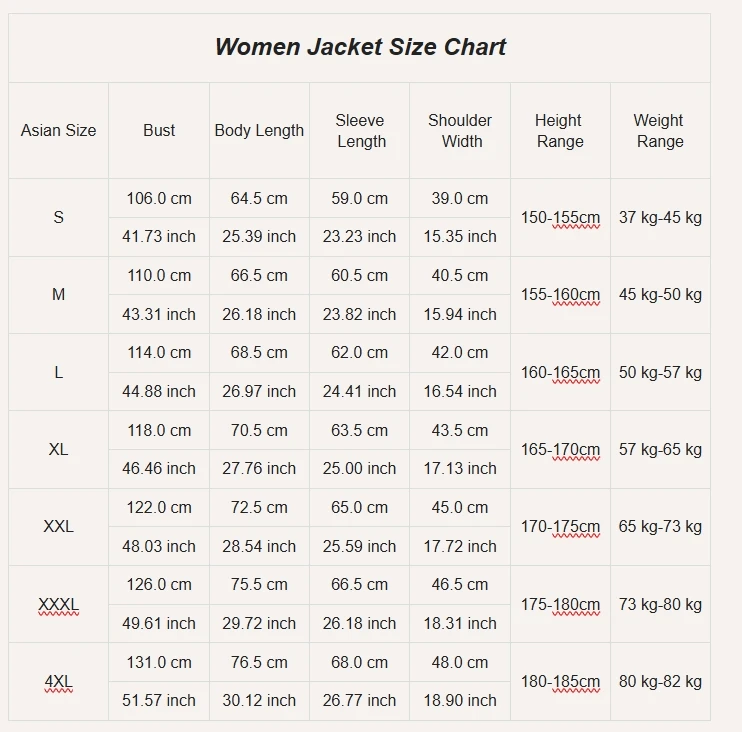Select the 180-185cm height range cell
This screenshot has height=732, width=742.
(x=560, y=682)
